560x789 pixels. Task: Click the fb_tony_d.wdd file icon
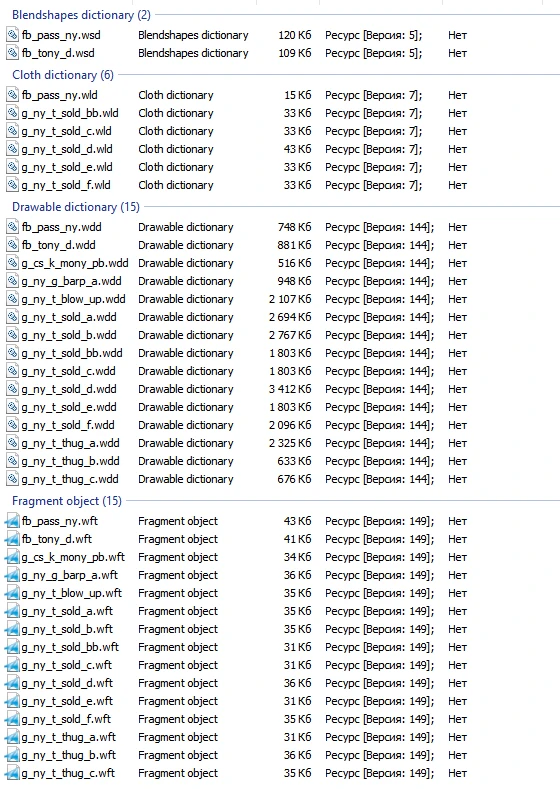(13, 245)
